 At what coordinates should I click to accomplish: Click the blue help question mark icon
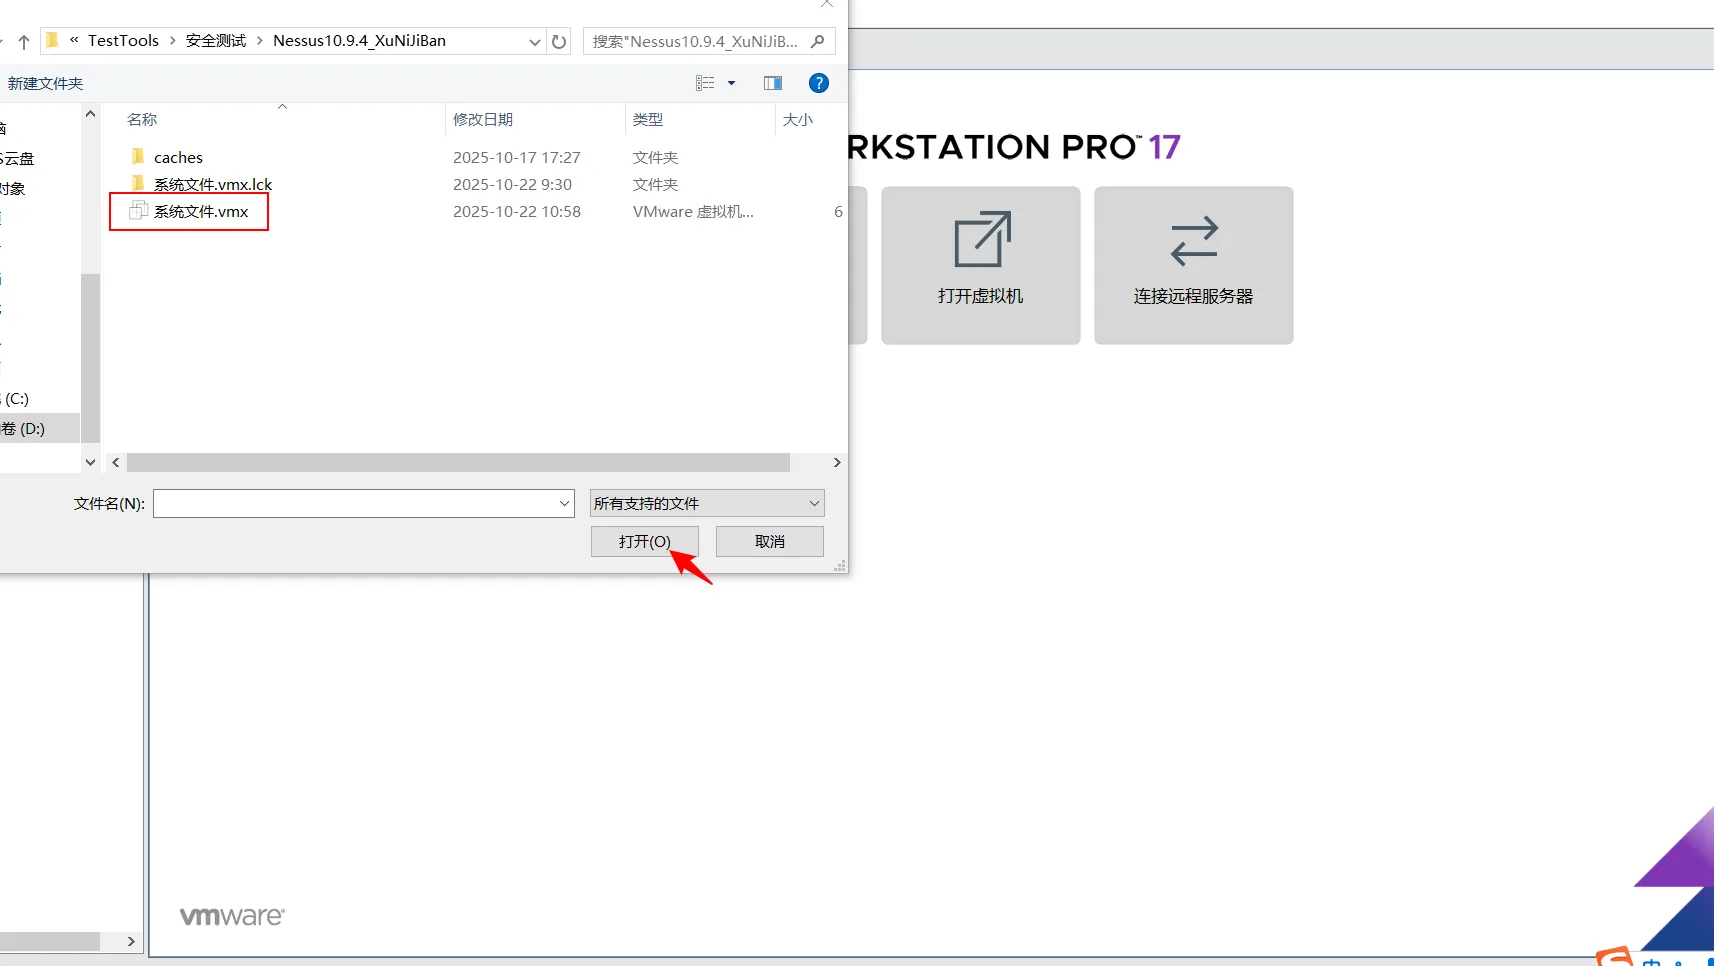(x=818, y=83)
